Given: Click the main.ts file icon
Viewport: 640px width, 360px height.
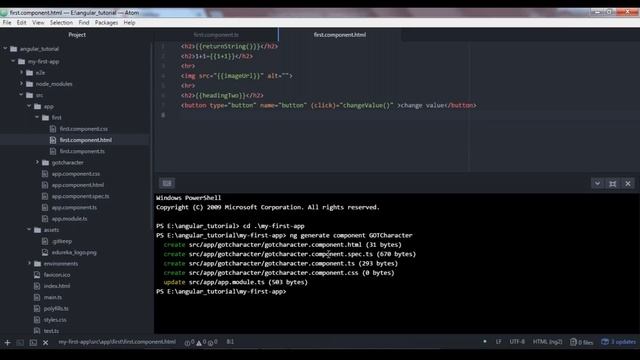Looking at the screenshot, I should pos(37,297).
